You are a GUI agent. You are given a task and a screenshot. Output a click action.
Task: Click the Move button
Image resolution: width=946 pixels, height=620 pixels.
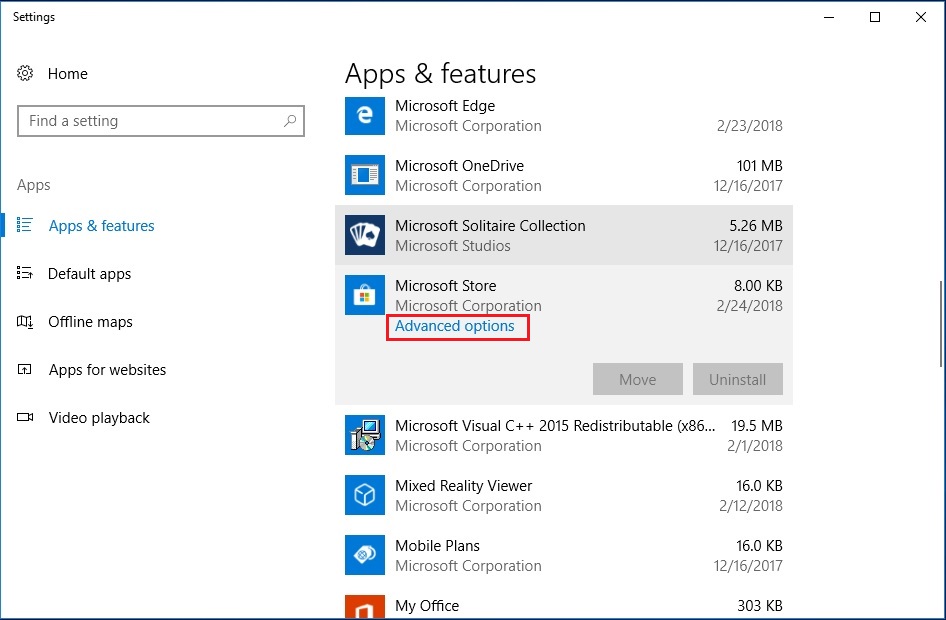click(x=638, y=379)
